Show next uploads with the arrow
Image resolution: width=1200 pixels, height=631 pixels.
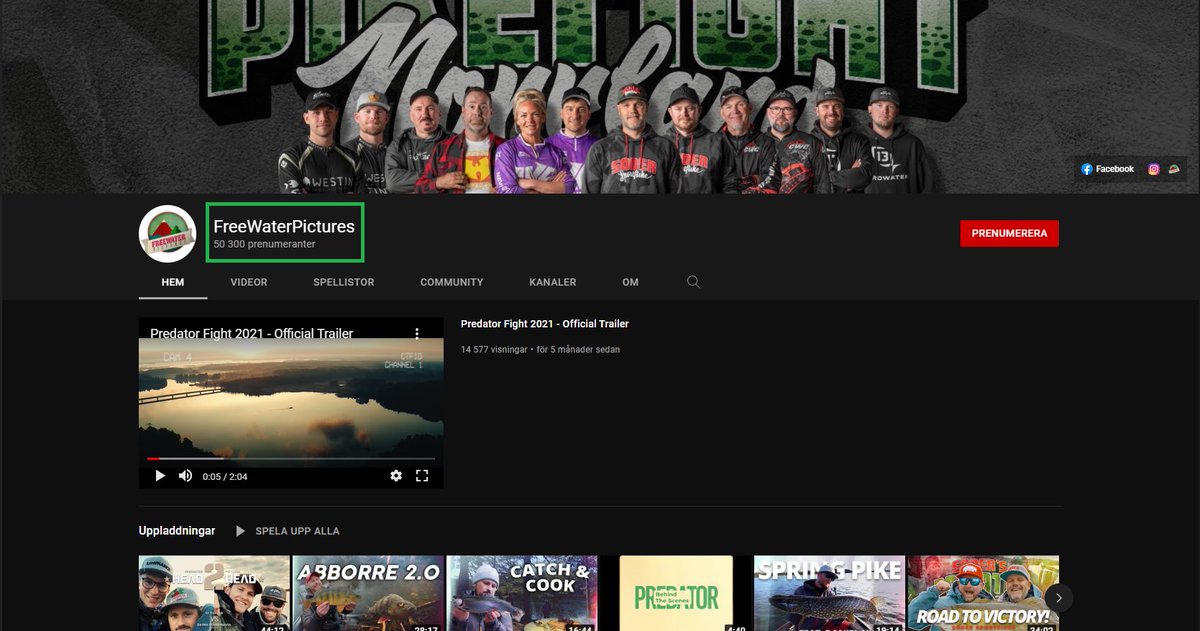[x=1059, y=598]
